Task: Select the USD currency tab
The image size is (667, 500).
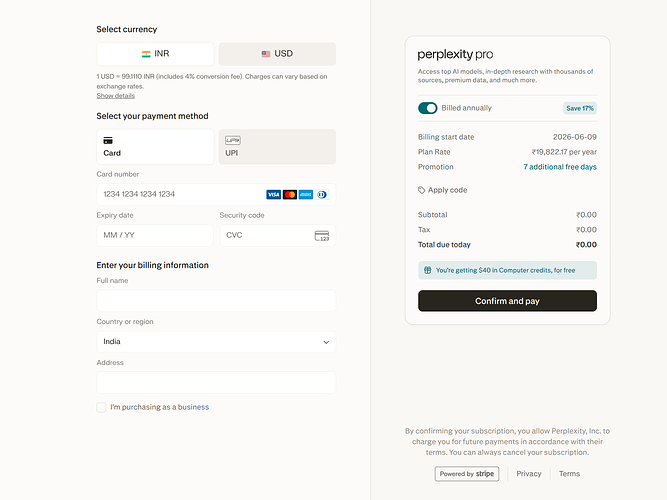Action: [277, 54]
